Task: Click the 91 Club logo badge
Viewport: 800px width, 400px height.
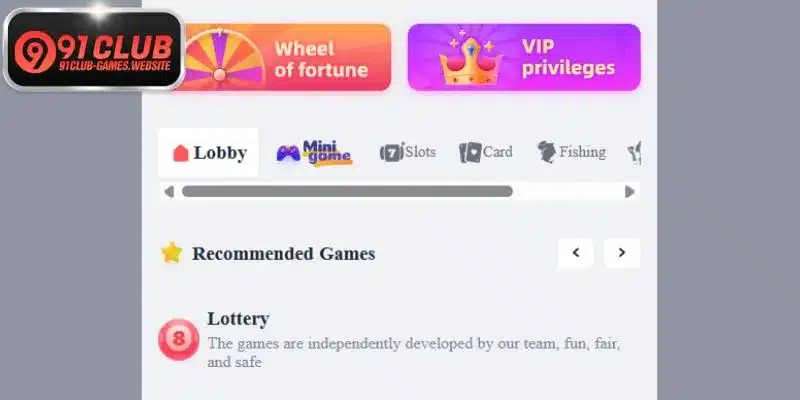Action: (93, 49)
